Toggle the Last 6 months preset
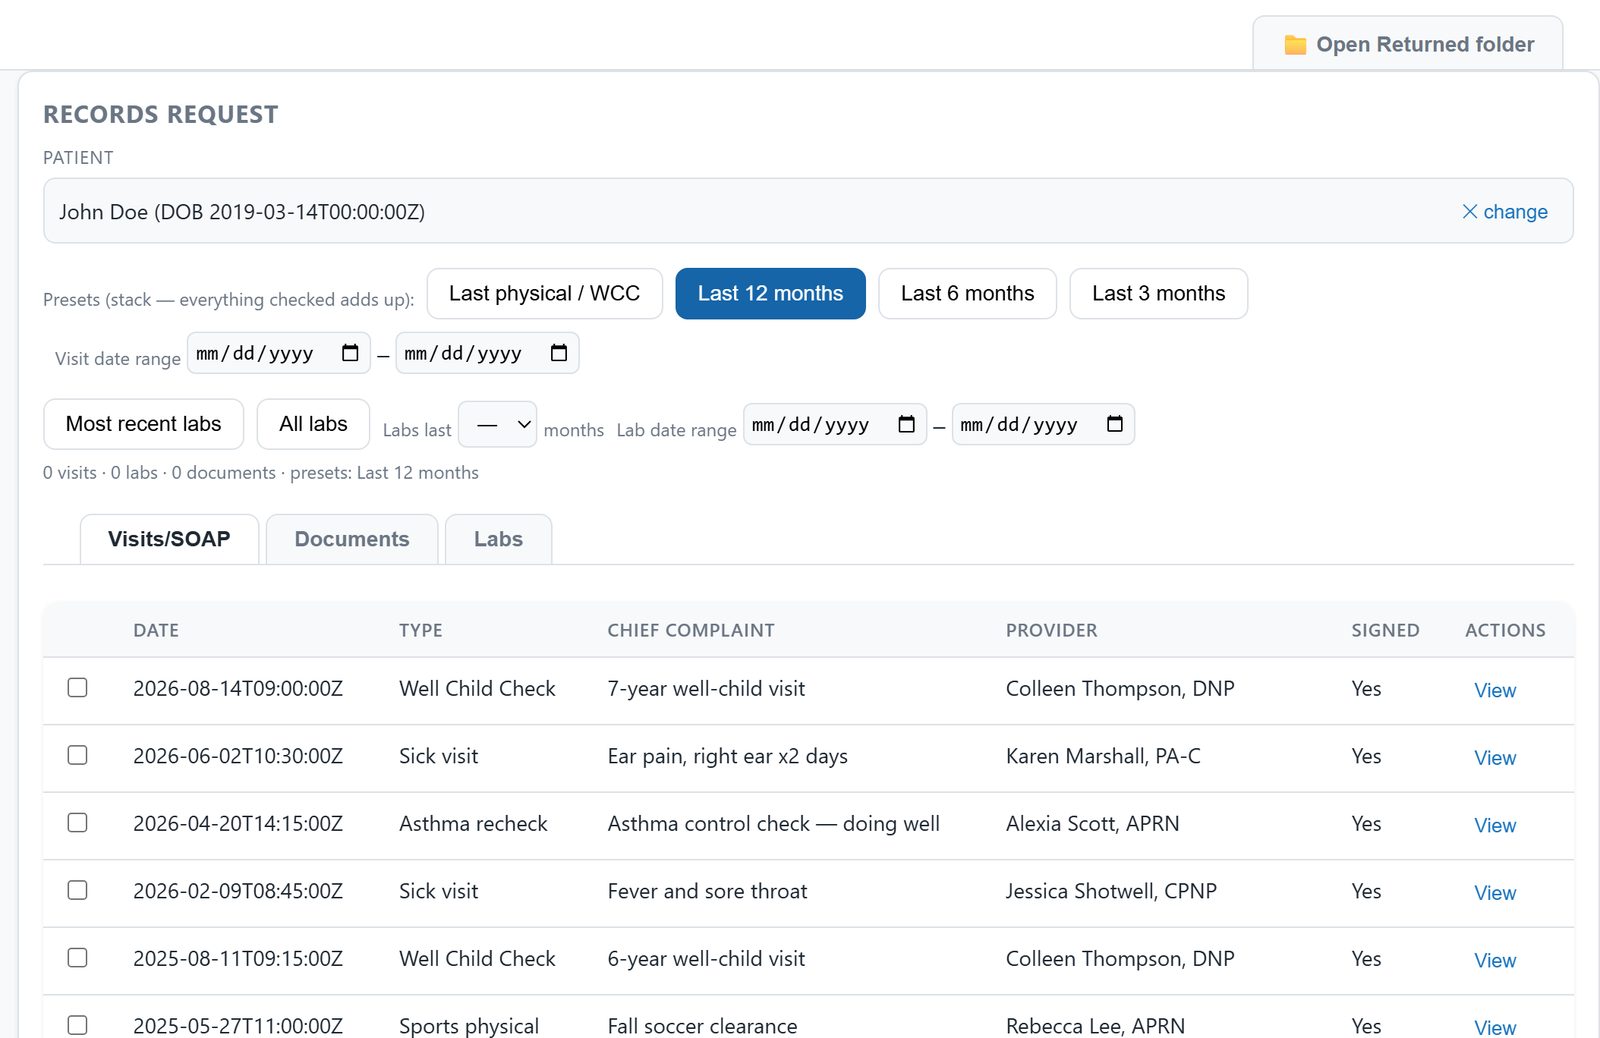The height and width of the screenshot is (1038, 1600). click(x=967, y=294)
